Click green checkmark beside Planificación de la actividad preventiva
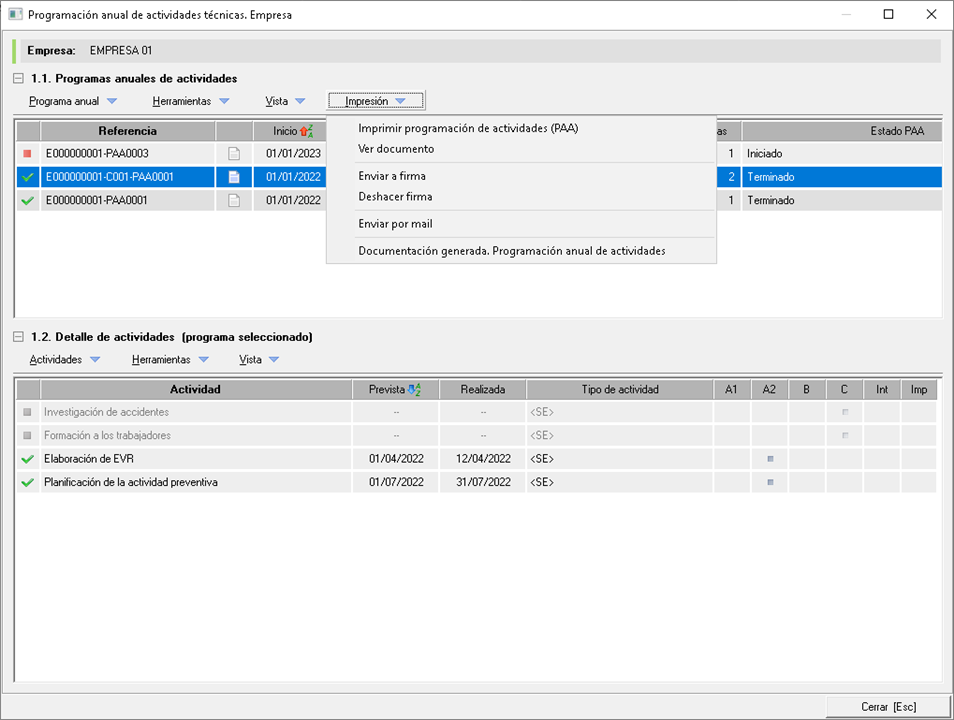This screenshot has height=720, width=954. pyautogui.click(x=27, y=482)
